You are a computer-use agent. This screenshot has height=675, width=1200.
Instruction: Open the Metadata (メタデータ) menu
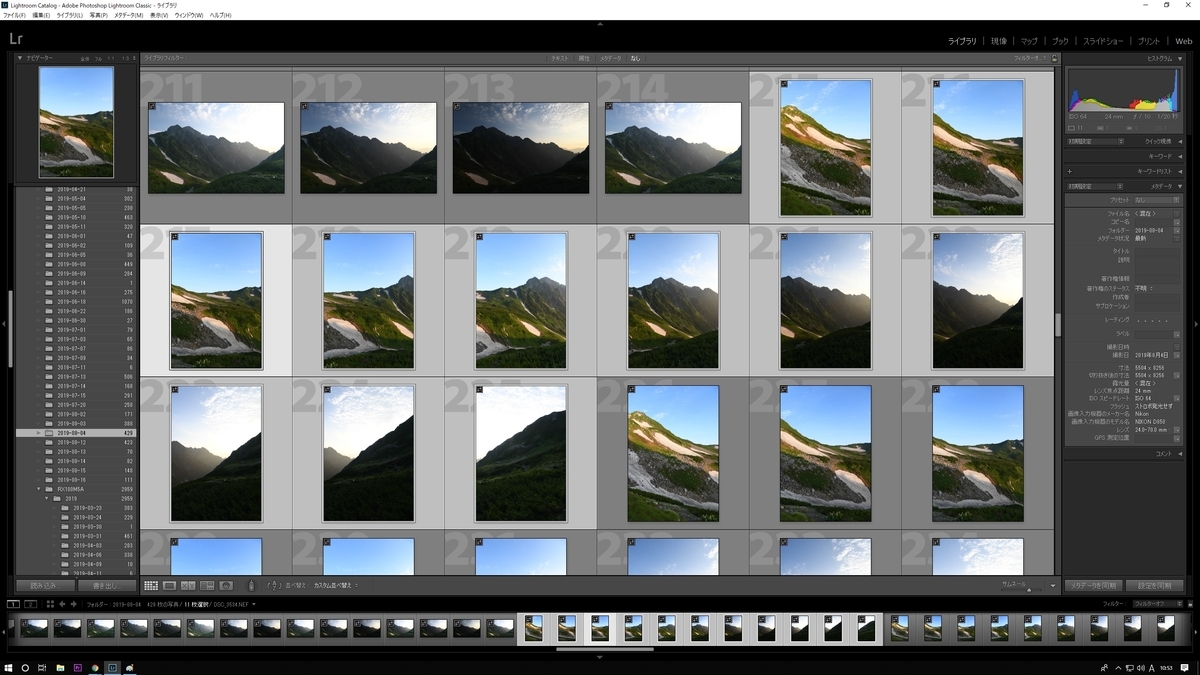[x=128, y=16]
